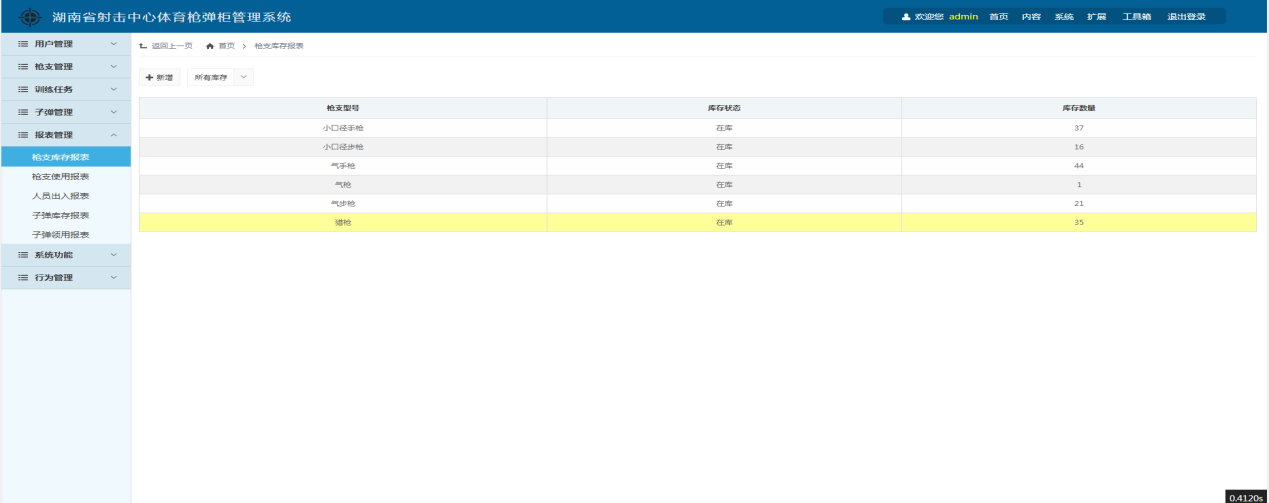This screenshot has width=1269, height=503.
Task: Click the plus icon on 新增 button
Action: (x=149, y=77)
